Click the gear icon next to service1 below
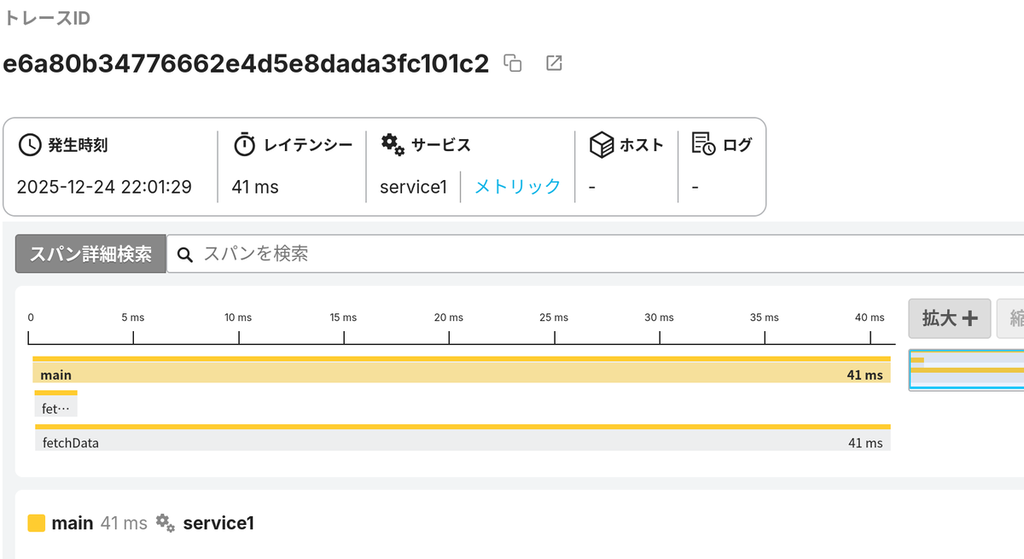The height and width of the screenshot is (559, 1024). tap(165, 523)
